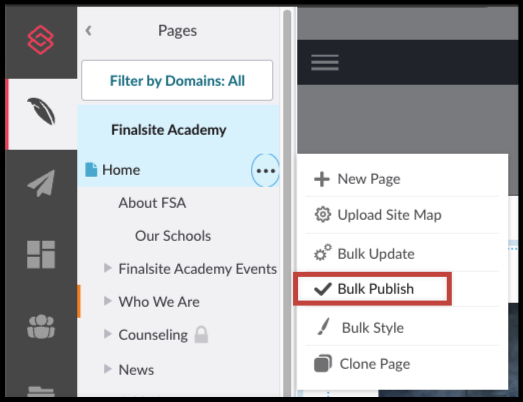Select the Finalsite Academy site heading
This screenshot has height=402, width=523.
pyautogui.click(x=169, y=130)
